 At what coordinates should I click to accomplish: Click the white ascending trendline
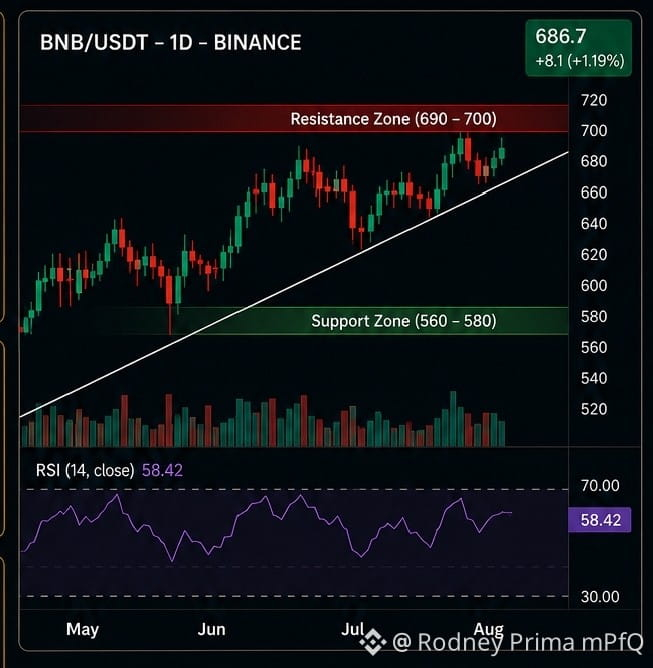(294, 284)
